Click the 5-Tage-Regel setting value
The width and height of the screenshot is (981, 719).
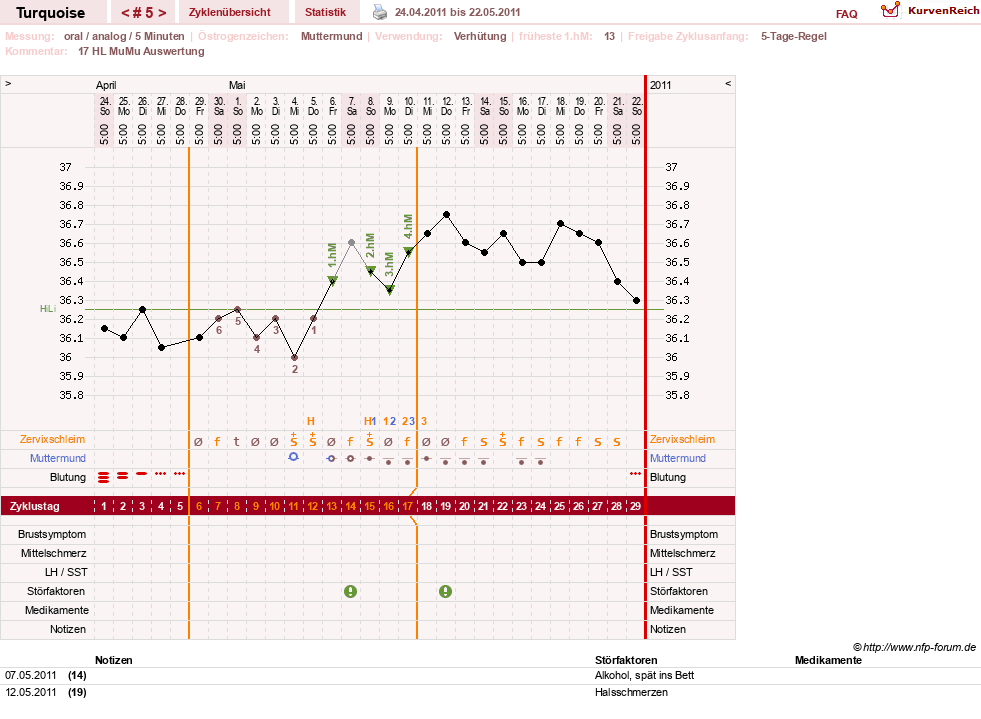point(793,36)
